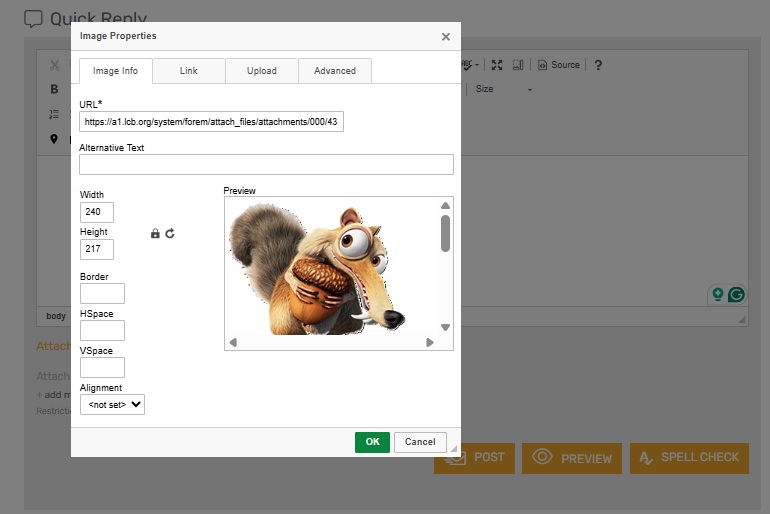Screen dimensions: 770x514
Task: Select the Image Info tab
Action: (116, 71)
